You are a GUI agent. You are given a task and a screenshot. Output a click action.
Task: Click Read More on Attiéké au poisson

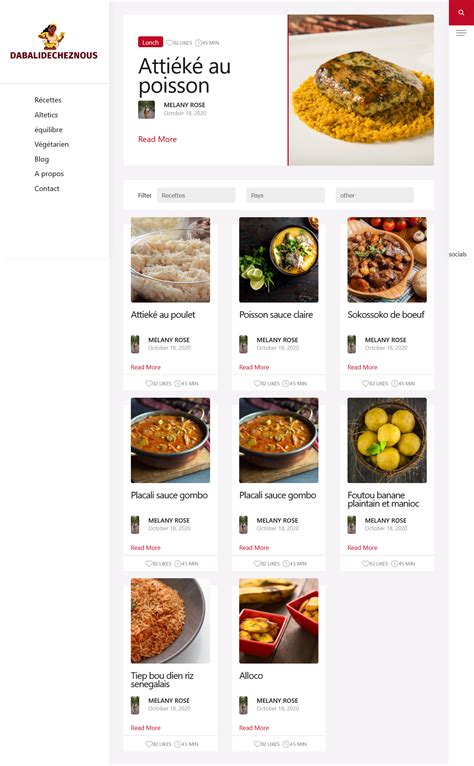157,139
